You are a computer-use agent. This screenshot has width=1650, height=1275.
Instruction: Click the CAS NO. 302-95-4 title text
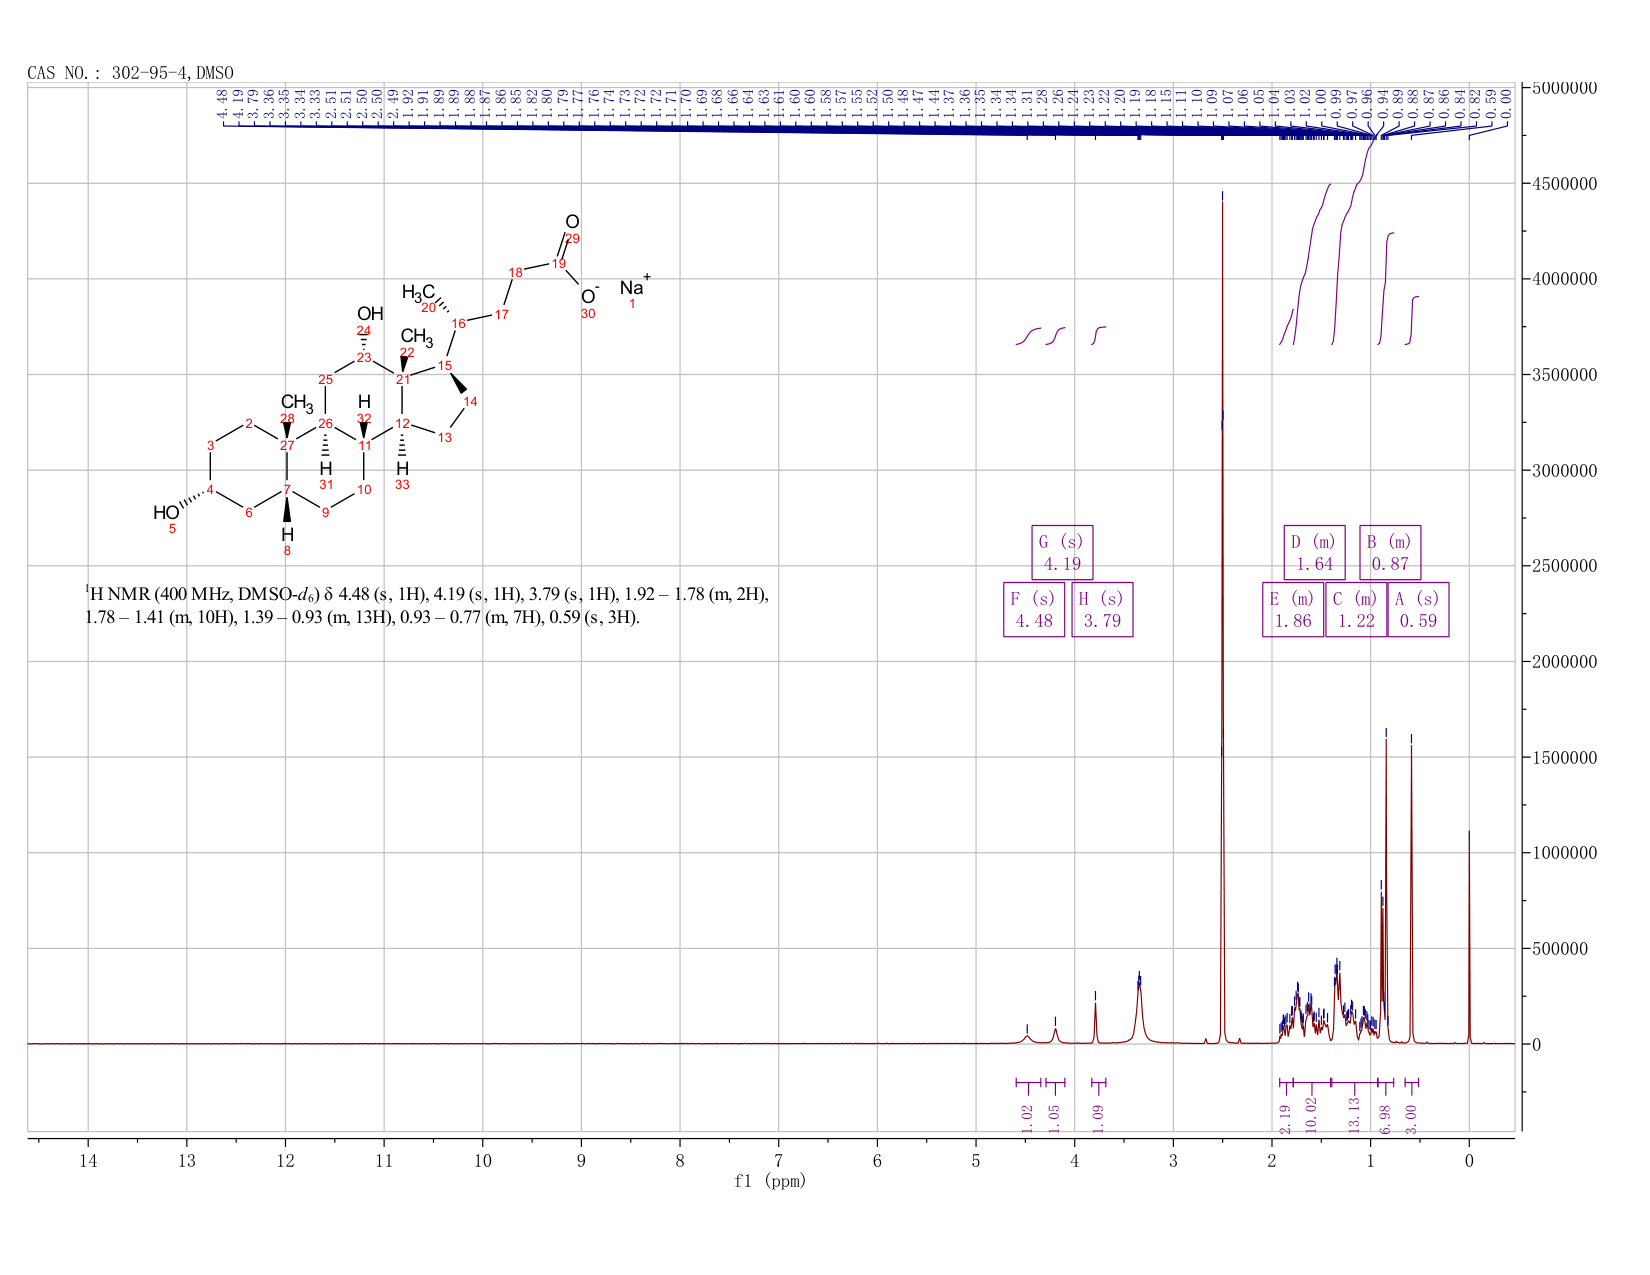click(130, 73)
